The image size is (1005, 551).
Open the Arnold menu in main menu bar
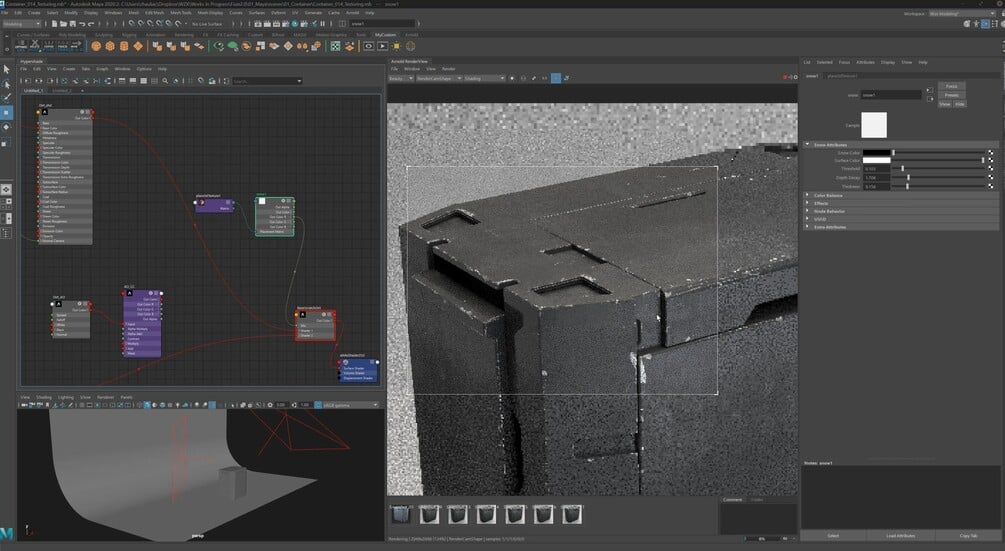point(351,12)
